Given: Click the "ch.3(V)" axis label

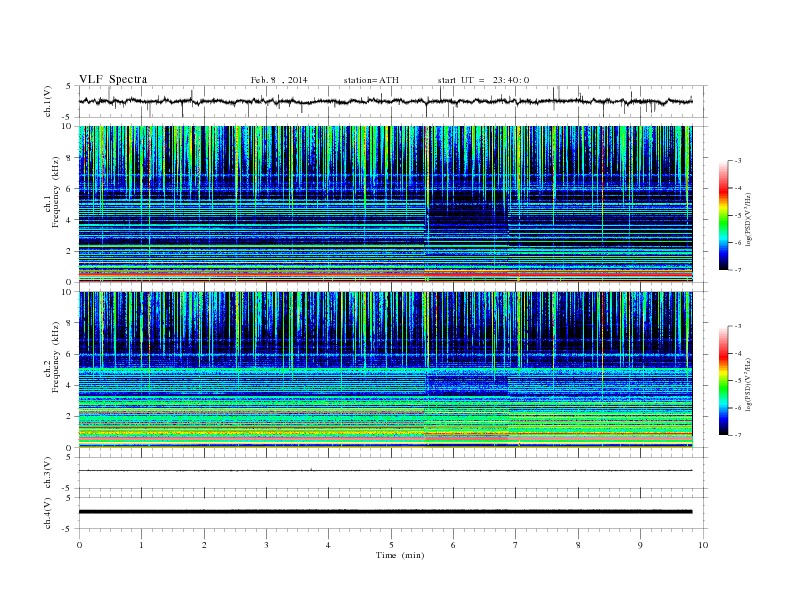Looking at the screenshot, I should pyautogui.click(x=48, y=473).
